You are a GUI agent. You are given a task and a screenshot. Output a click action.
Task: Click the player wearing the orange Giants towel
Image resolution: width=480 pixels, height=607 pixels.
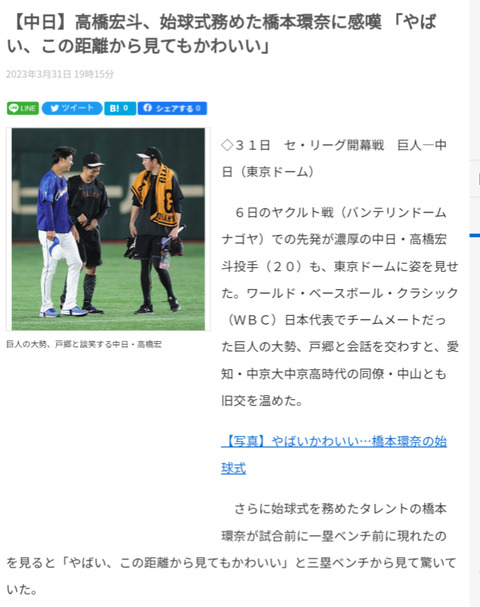coord(158,229)
